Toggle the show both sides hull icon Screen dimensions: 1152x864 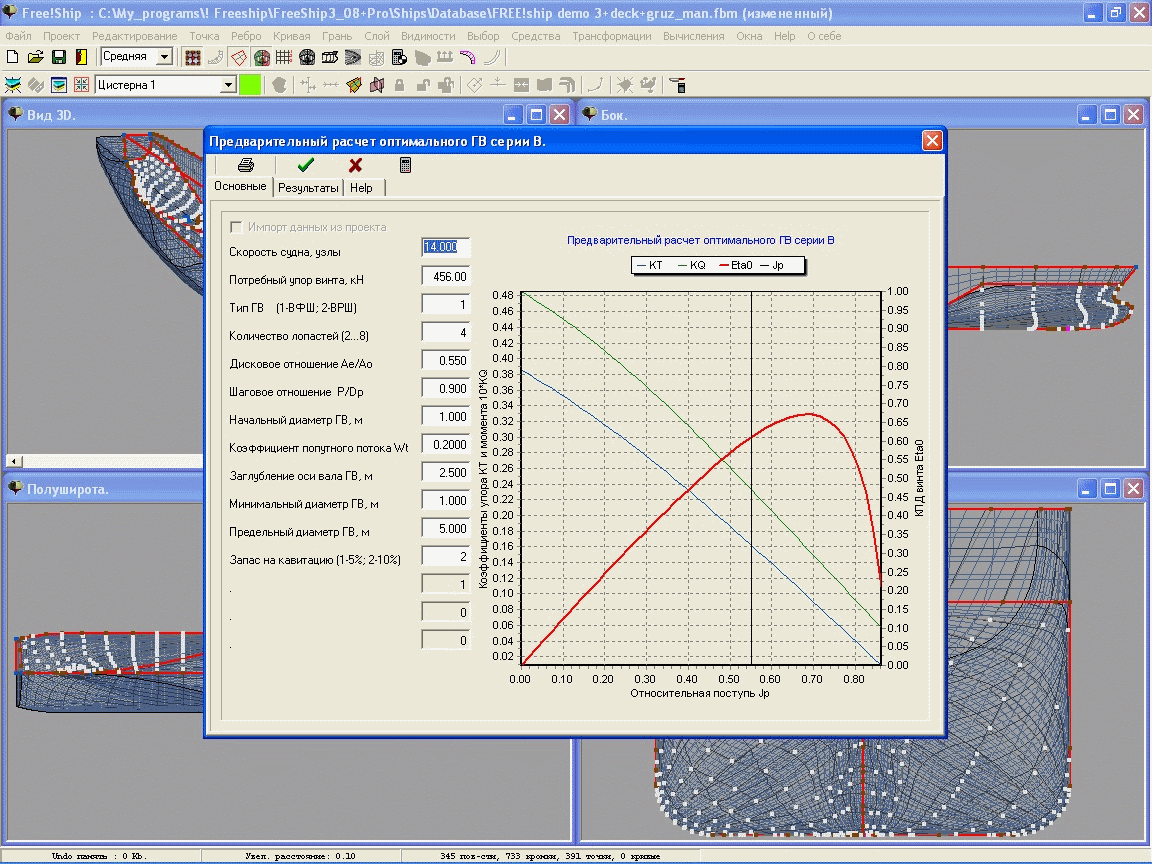[262, 57]
